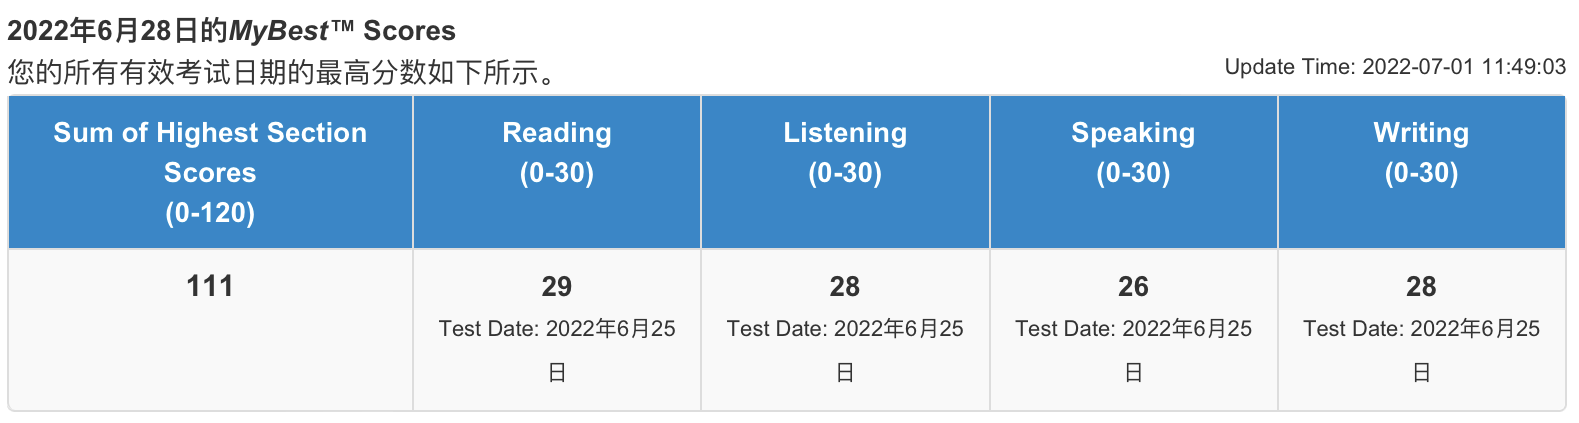Image resolution: width=1579 pixels, height=423 pixels.
Task: Click the Chinese subtitle about highest scores
Action: [283, 72]
